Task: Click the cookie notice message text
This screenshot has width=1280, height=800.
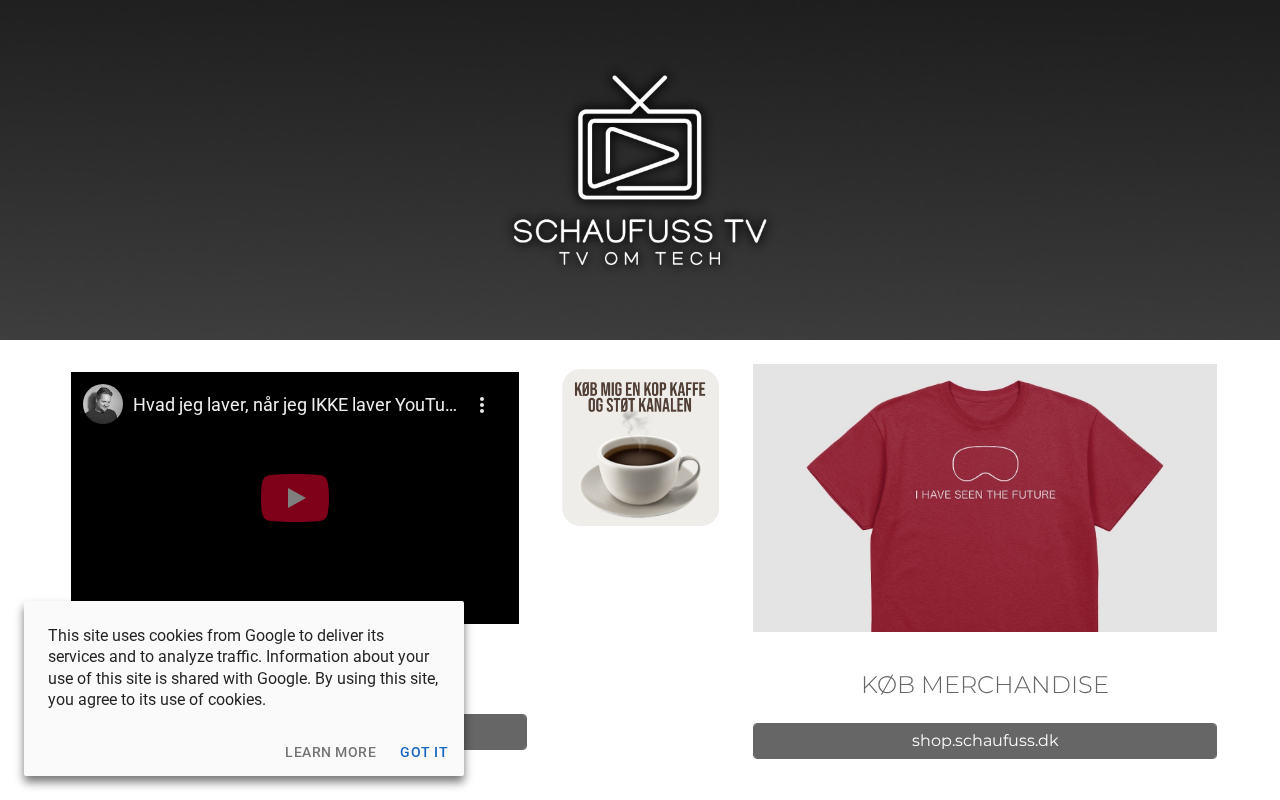Action: pos(243,667)
